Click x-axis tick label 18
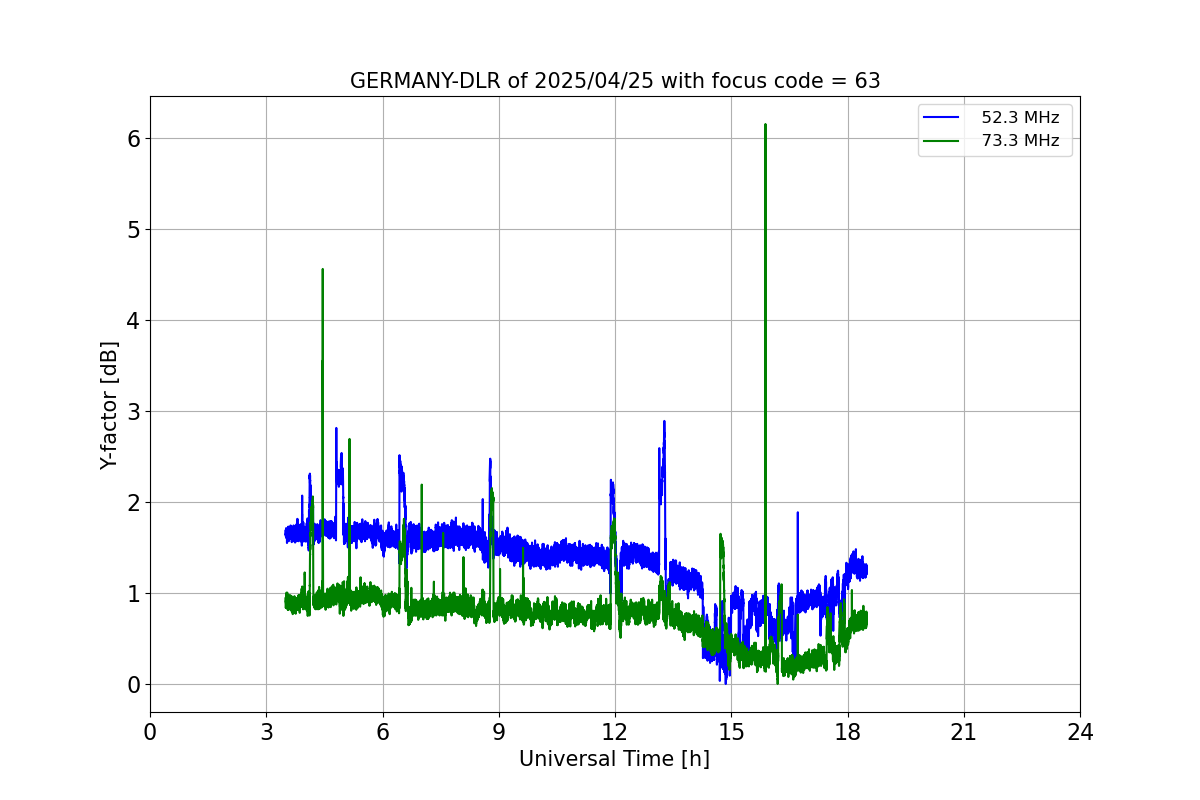Viewport: 1200px width, 800px height. [x=848, y=732]
